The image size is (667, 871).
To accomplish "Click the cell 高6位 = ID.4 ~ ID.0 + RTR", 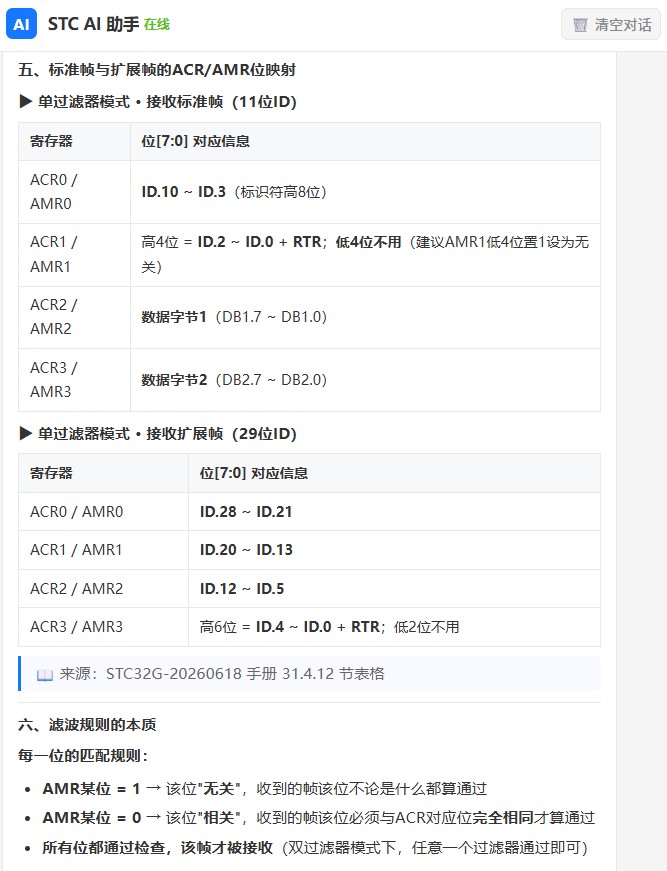I will pyautogui.click(x=394, y=627).
